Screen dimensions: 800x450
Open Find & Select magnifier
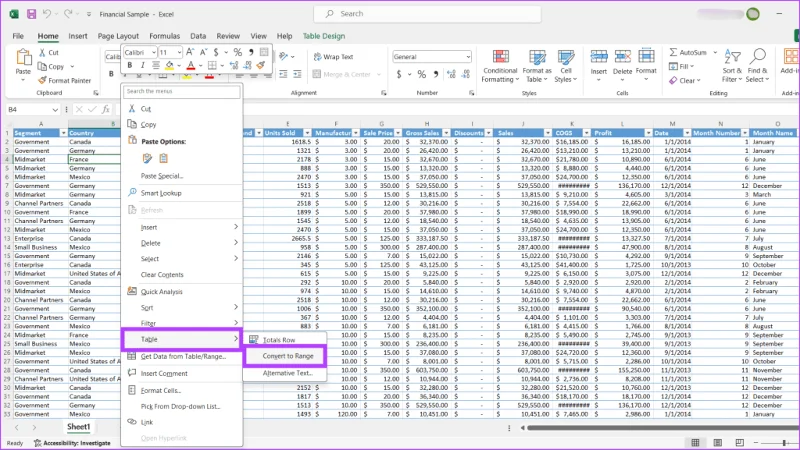[757, 66]
